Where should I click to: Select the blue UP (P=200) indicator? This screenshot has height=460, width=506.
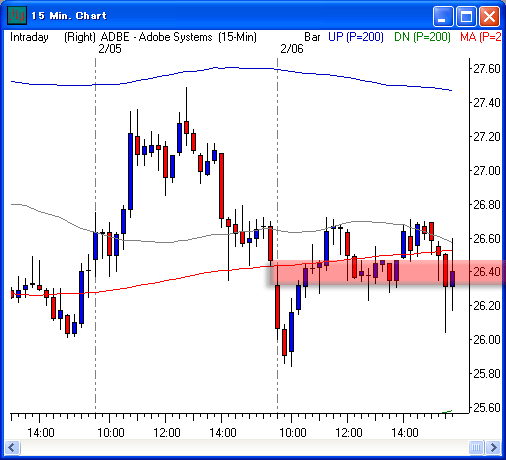356,37
